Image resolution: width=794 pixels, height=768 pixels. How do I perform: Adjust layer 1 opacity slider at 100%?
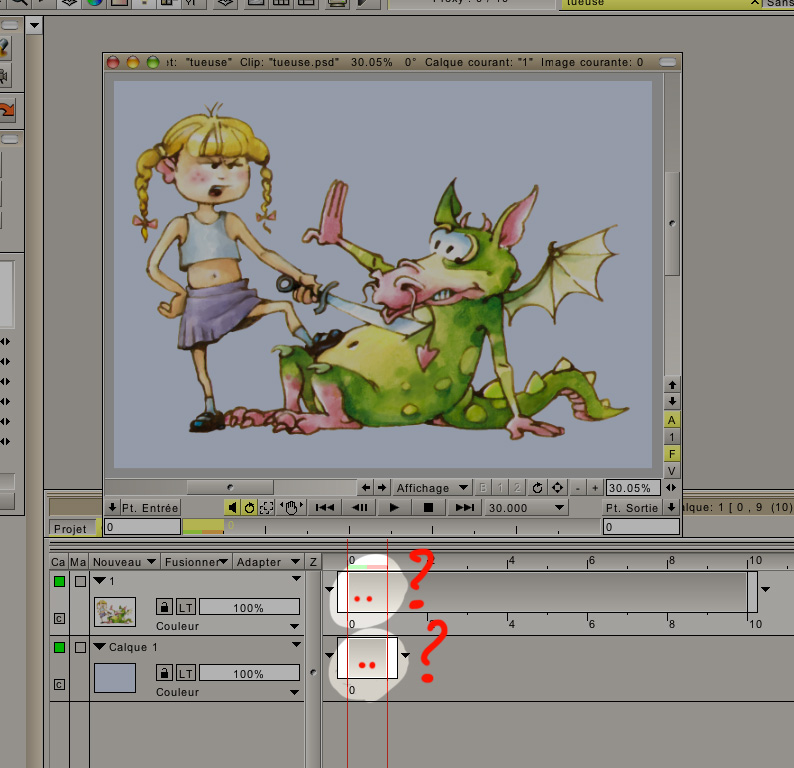click(x=249, y=607)
